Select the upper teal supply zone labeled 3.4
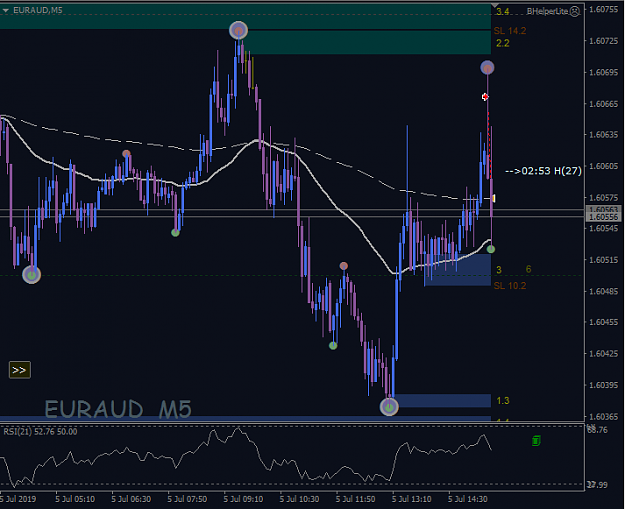The height and width of the screenshot is (509, 625). 245,17
